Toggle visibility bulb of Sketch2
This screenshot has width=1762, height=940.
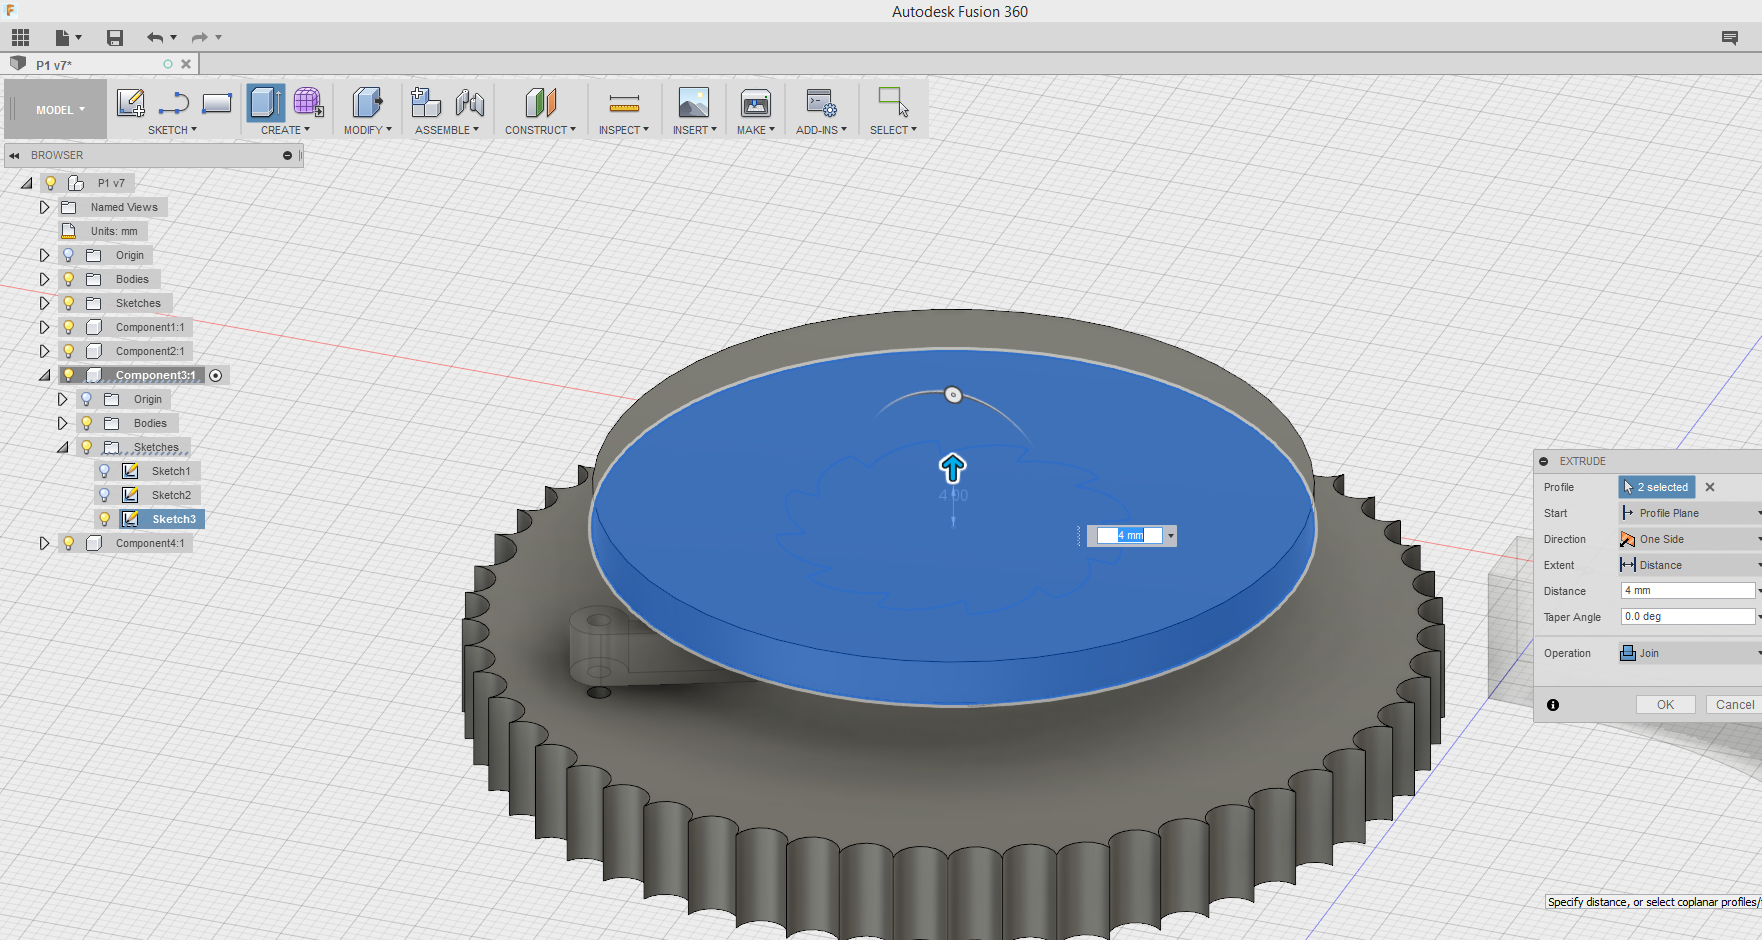pos(104,495)
